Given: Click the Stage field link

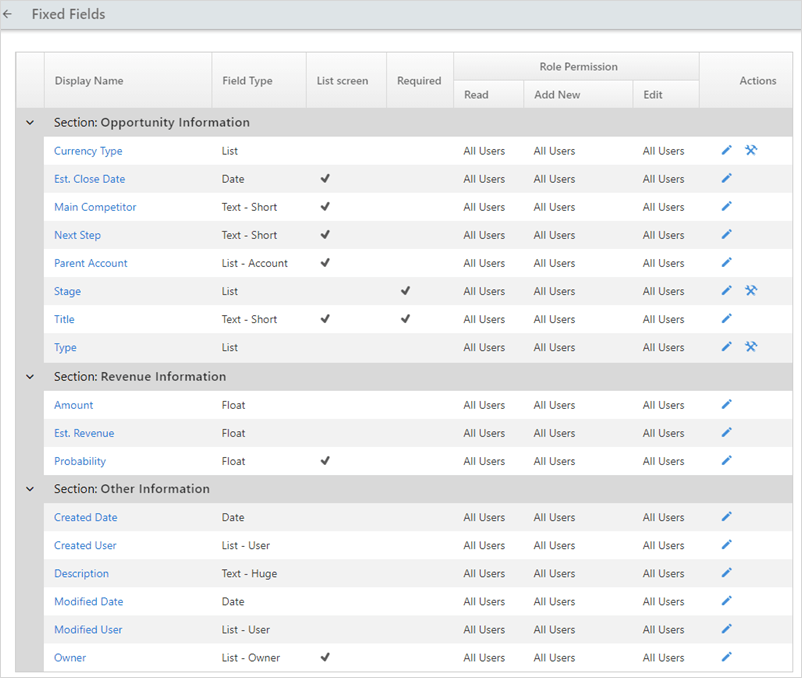Looking at the screenshot, I should (x=68, y=291).
